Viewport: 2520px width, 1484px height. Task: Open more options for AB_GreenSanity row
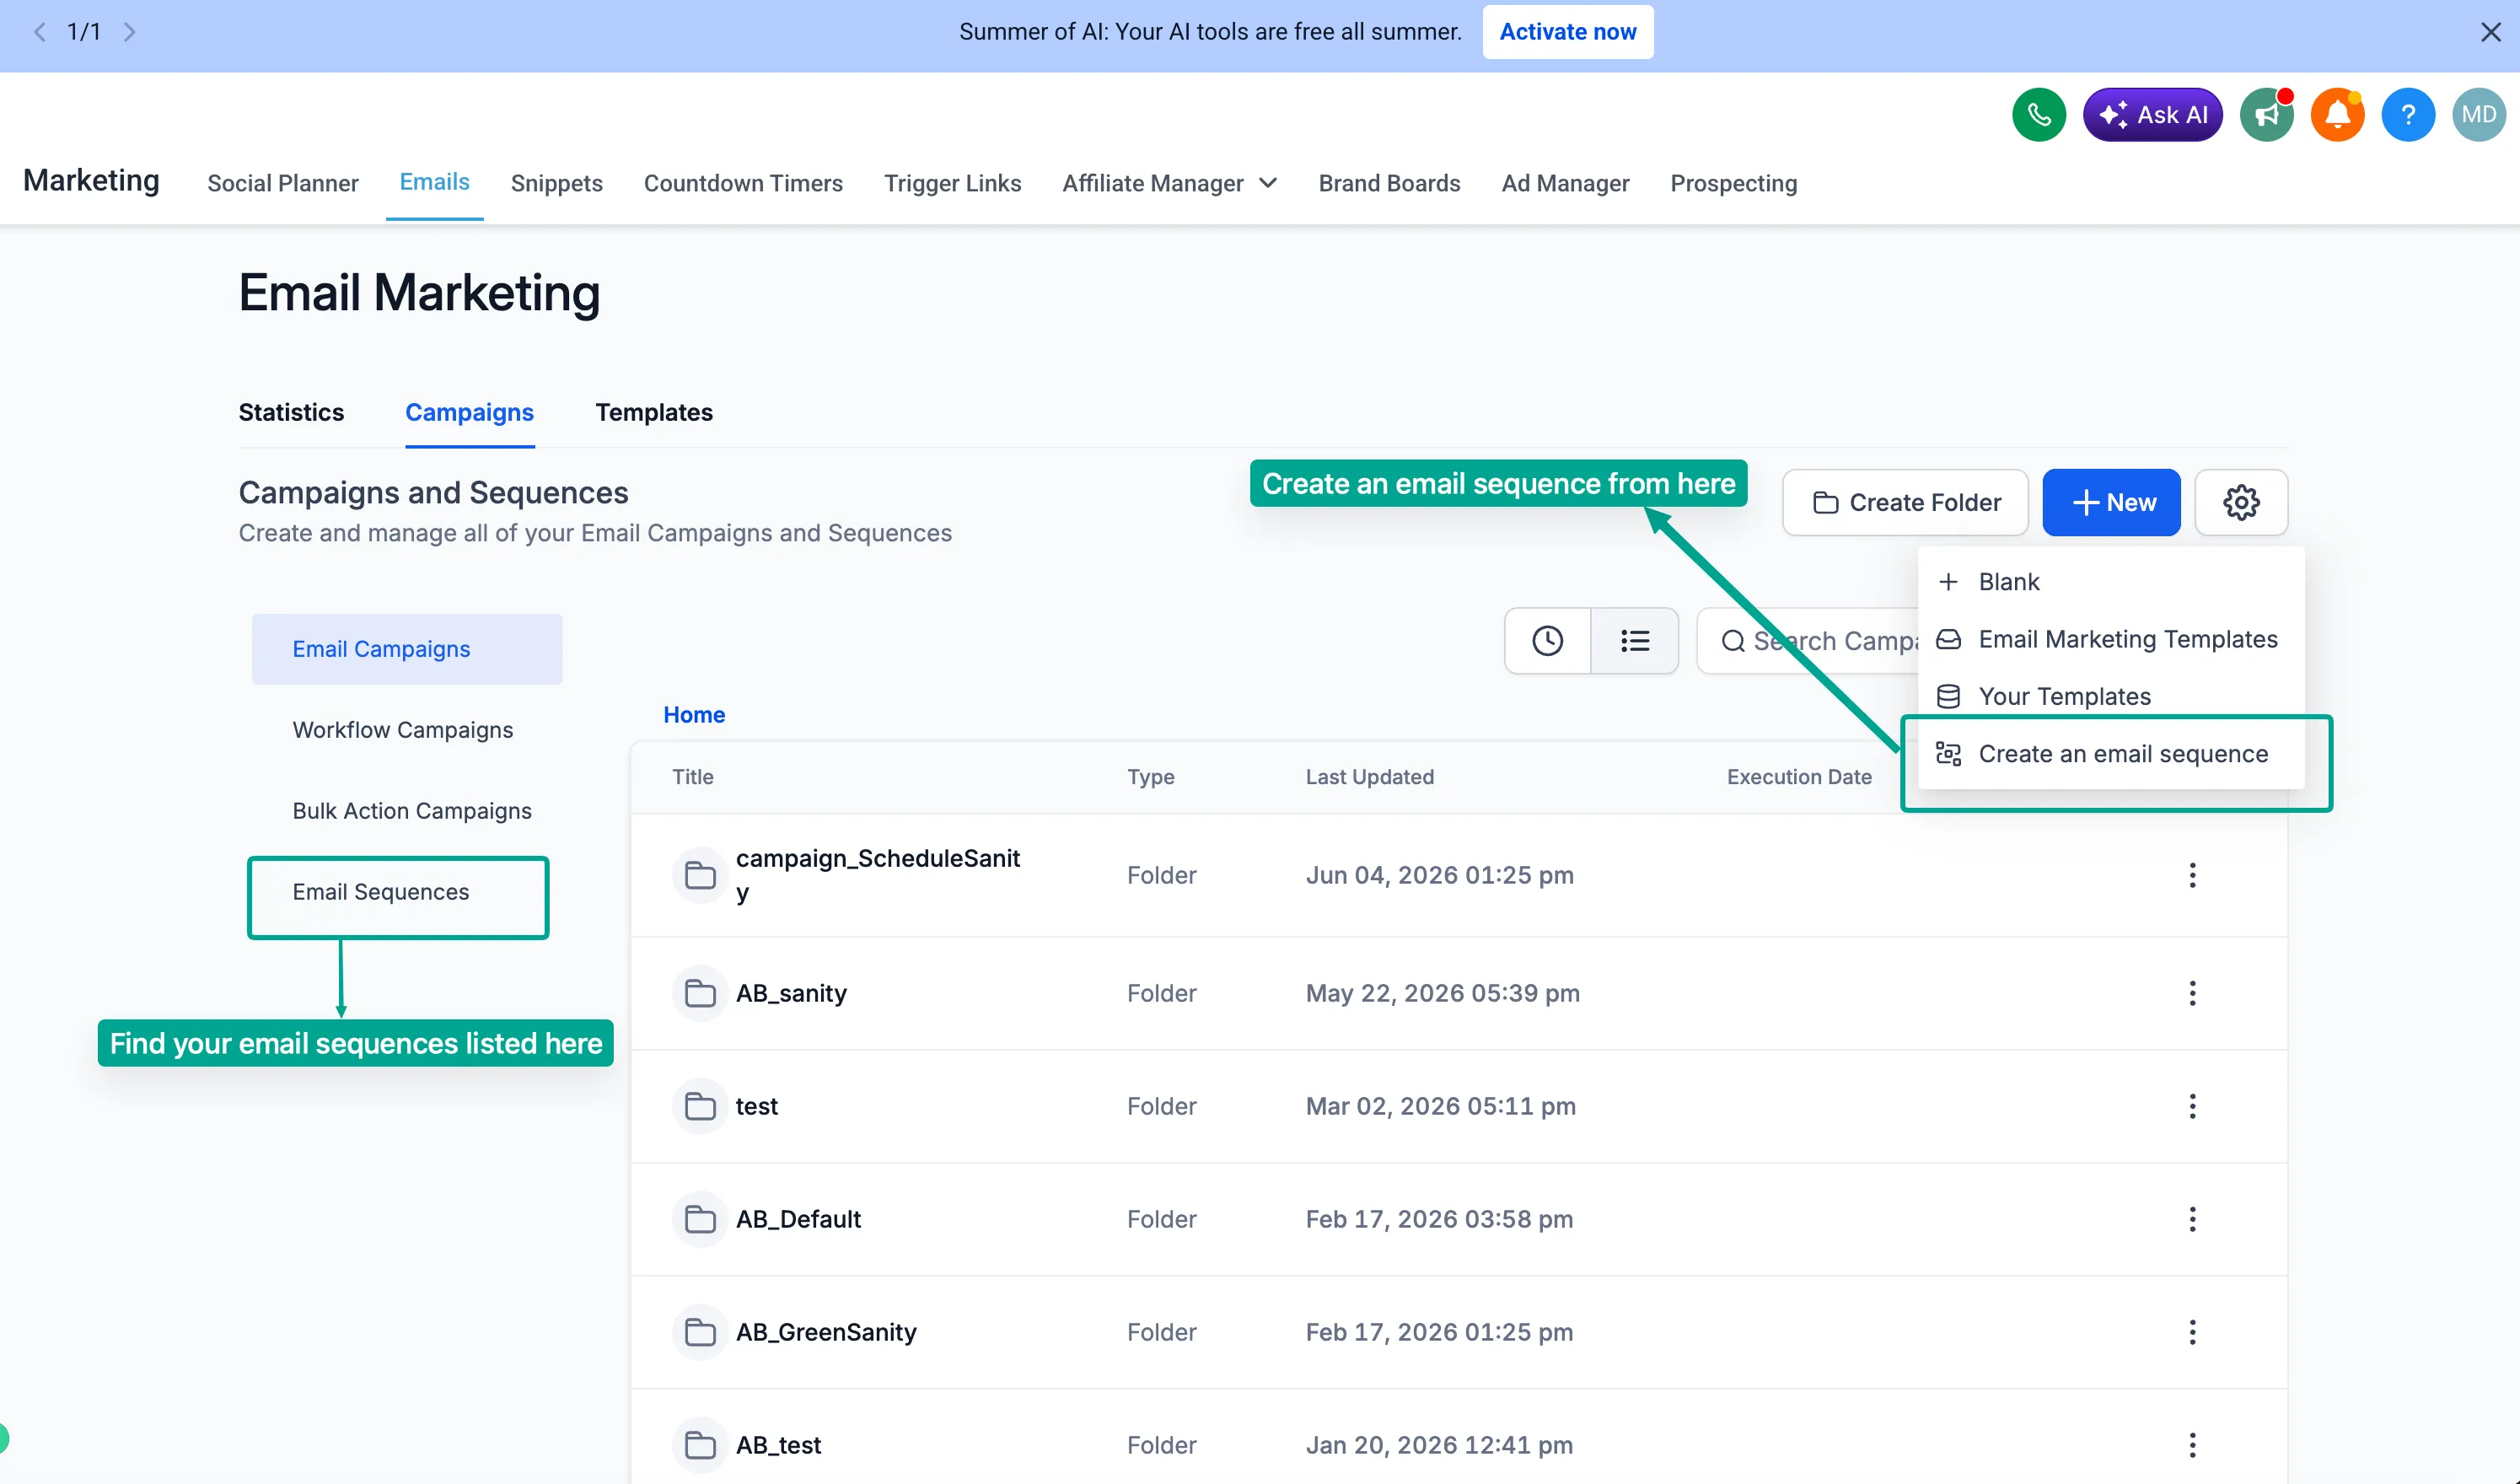(2192, 1332)
